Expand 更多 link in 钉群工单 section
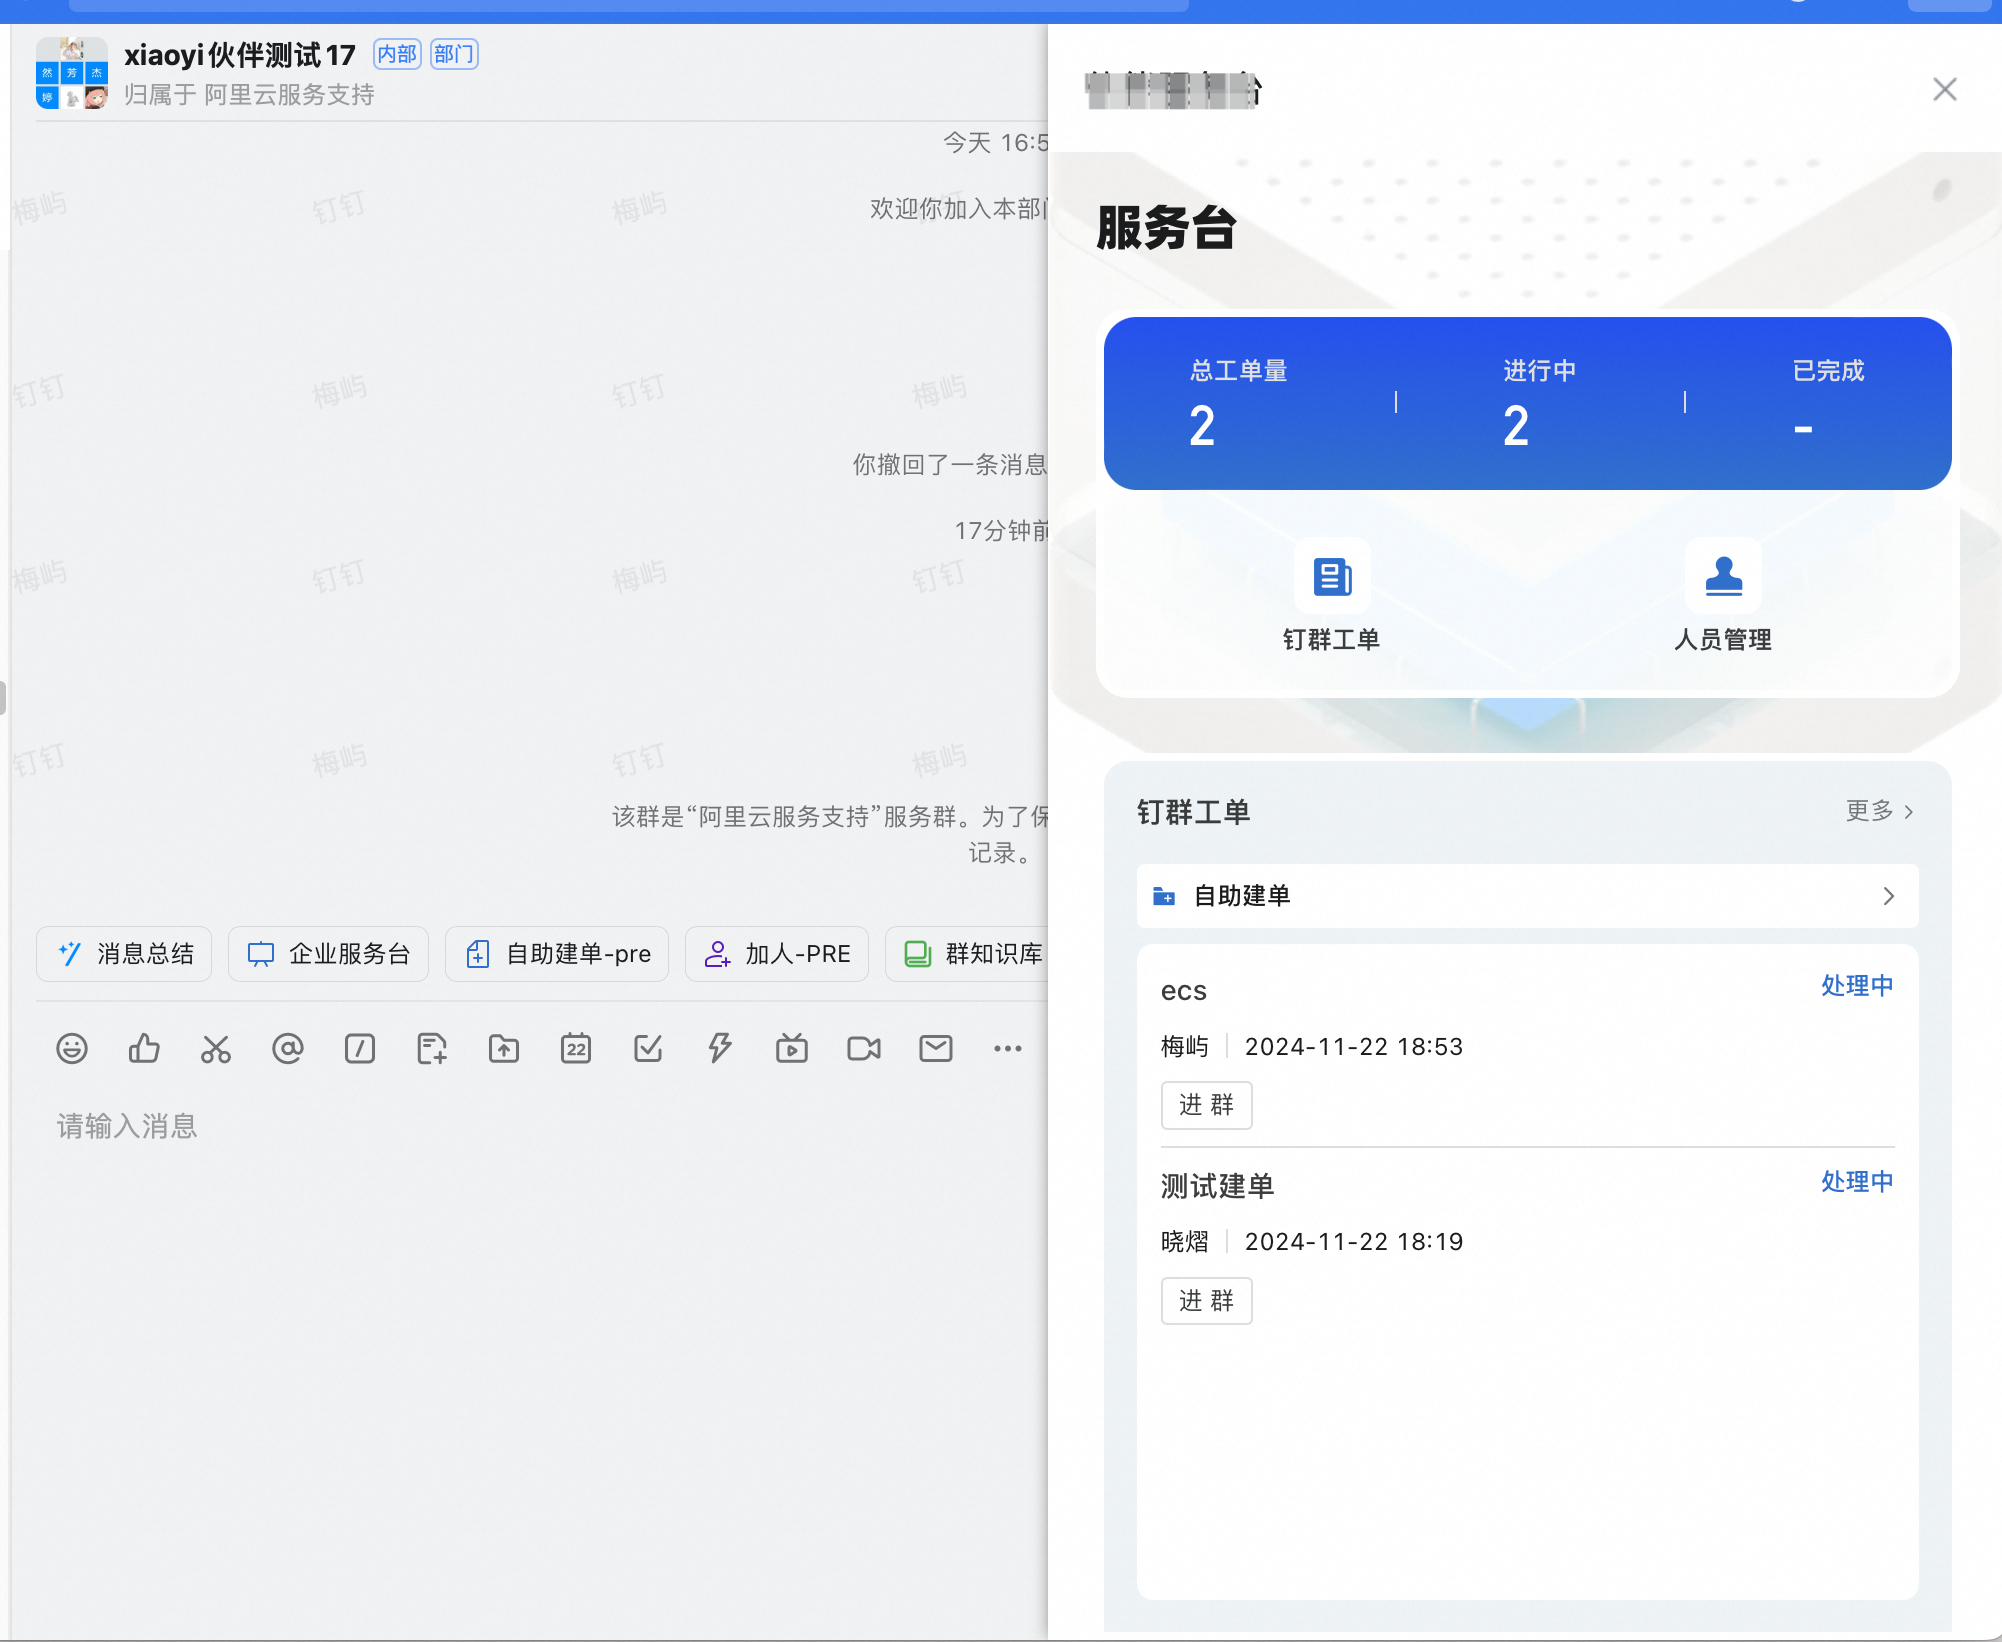This screenshot has width=2002, height=1642. (x=1880, y=811)
